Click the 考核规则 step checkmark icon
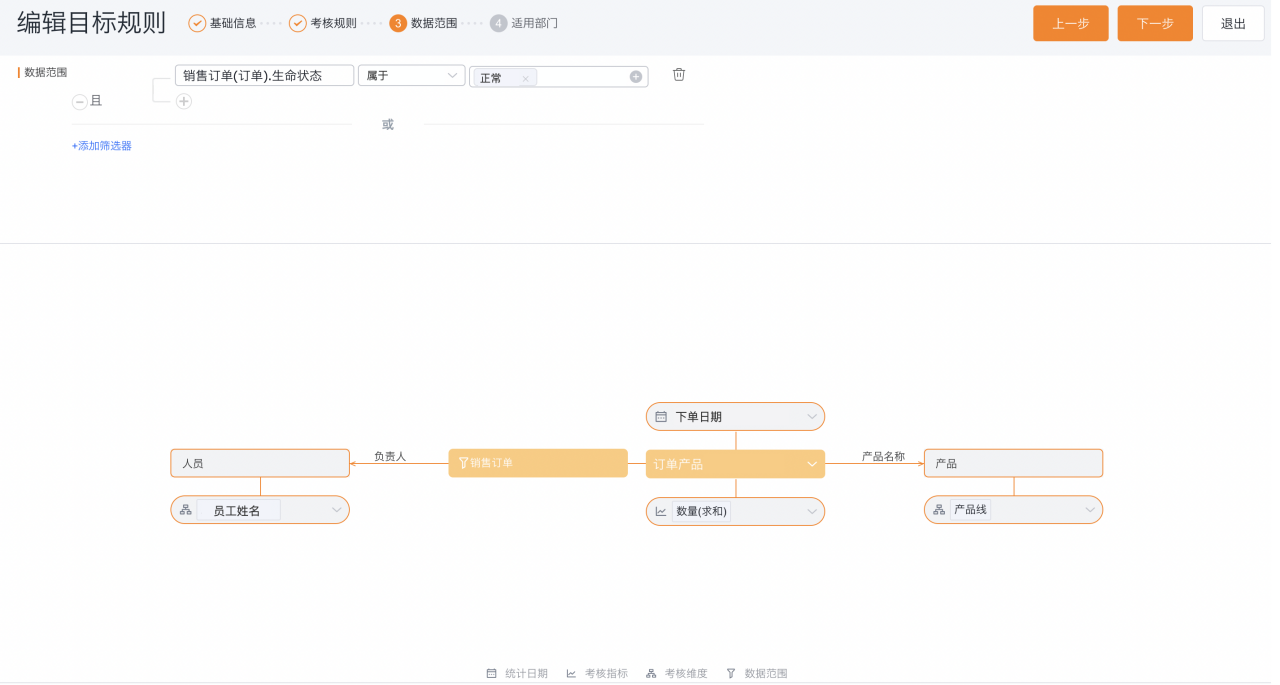The width and height of the screenshot is (1280, 685). coord(298,23)
